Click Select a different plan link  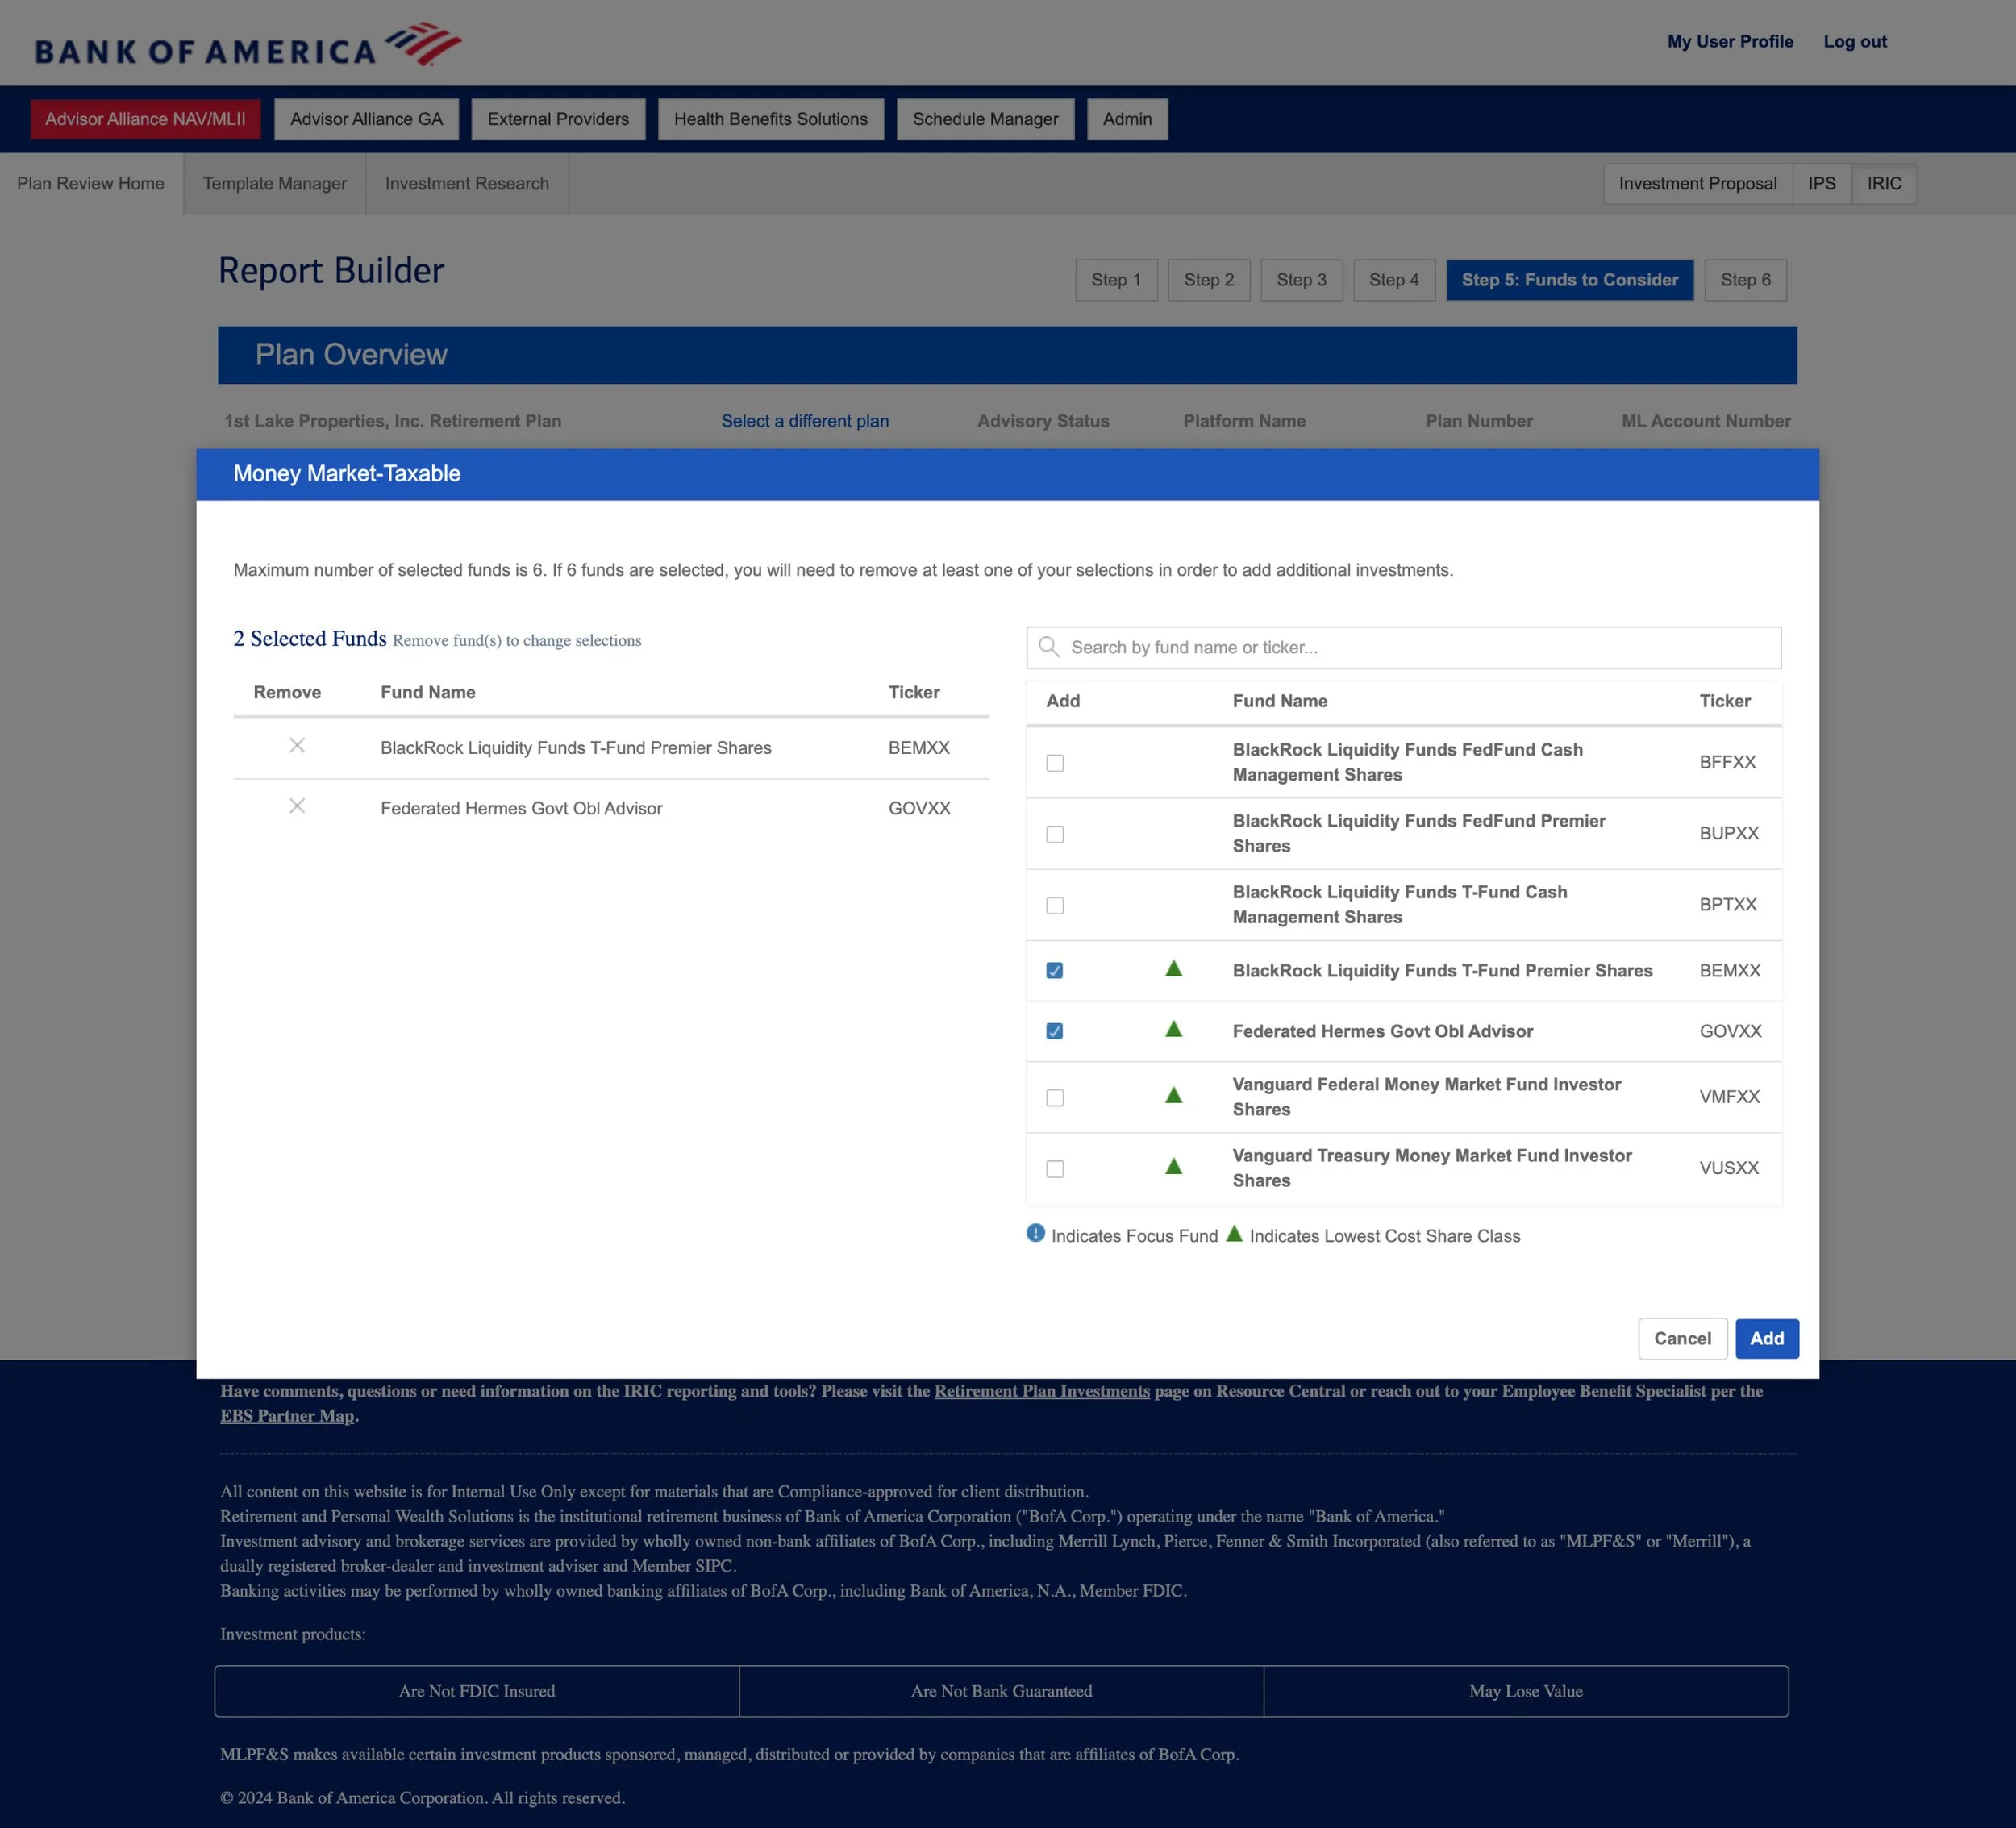tap(804, 421)
